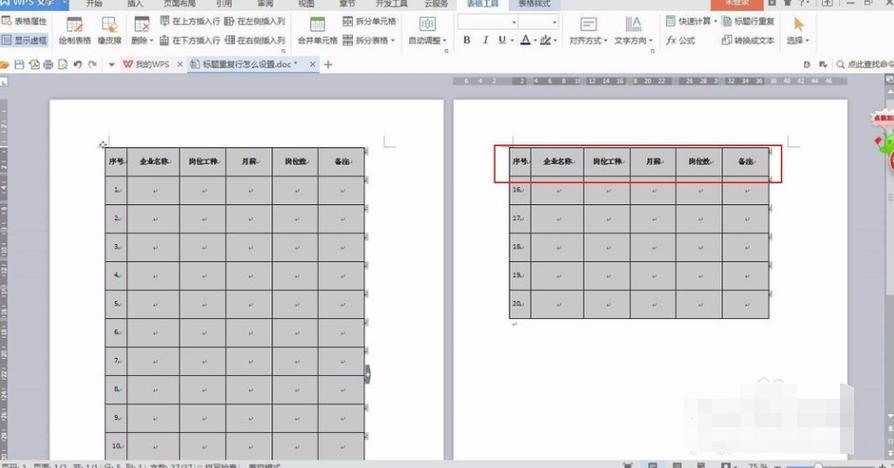Select the 绘制表格 draw table tool
This screenshot has height=468, width=894.
point(75,31)
